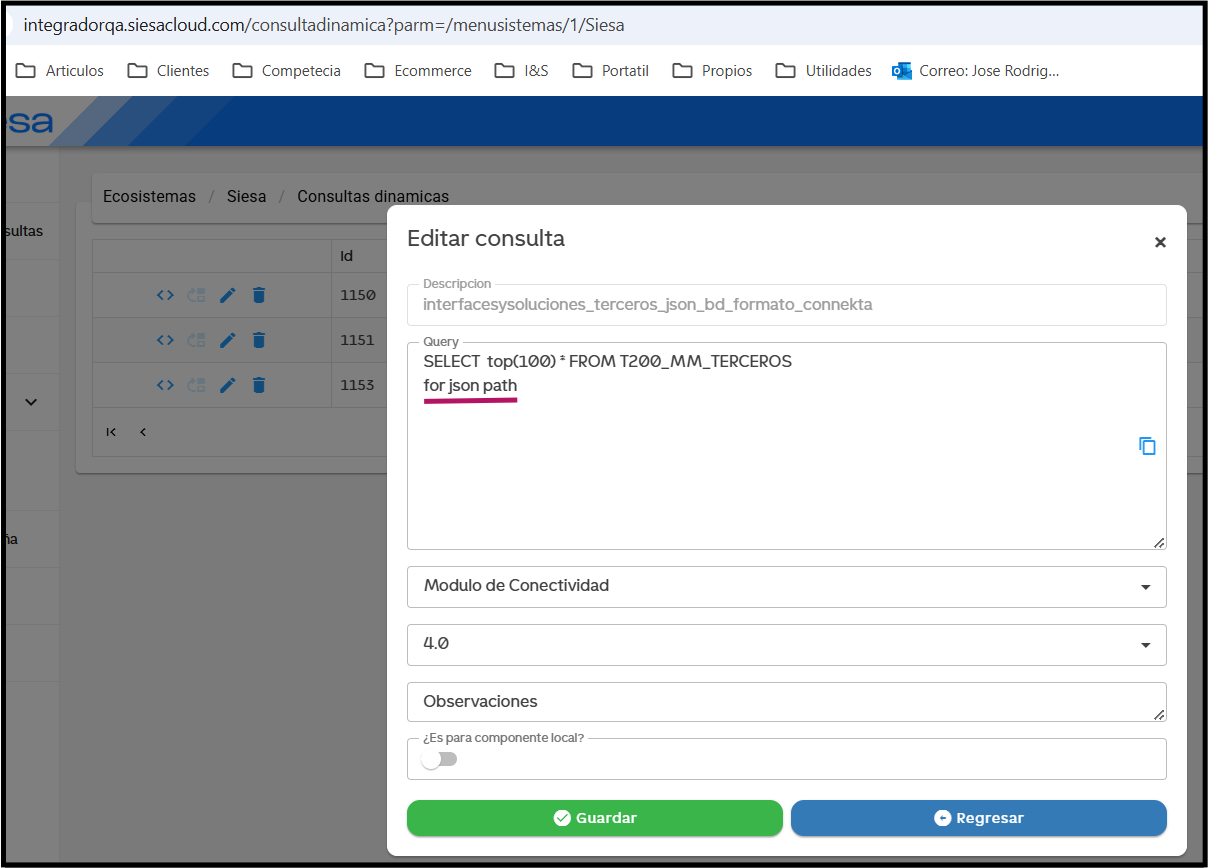Navigate to Ecosistemas via the breadcrumb link
The width and height of the screenshot is (1208, 868).
coord(149,196)
